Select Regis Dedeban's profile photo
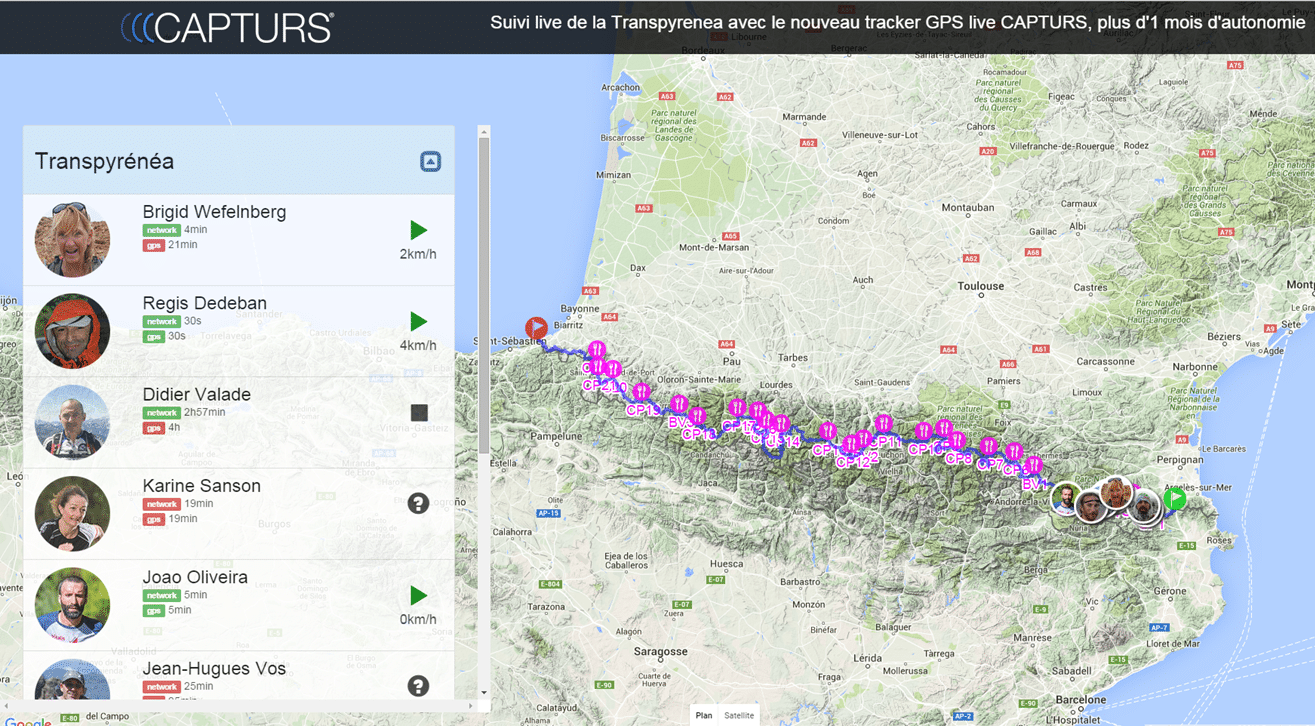 [x=72, y=331]
